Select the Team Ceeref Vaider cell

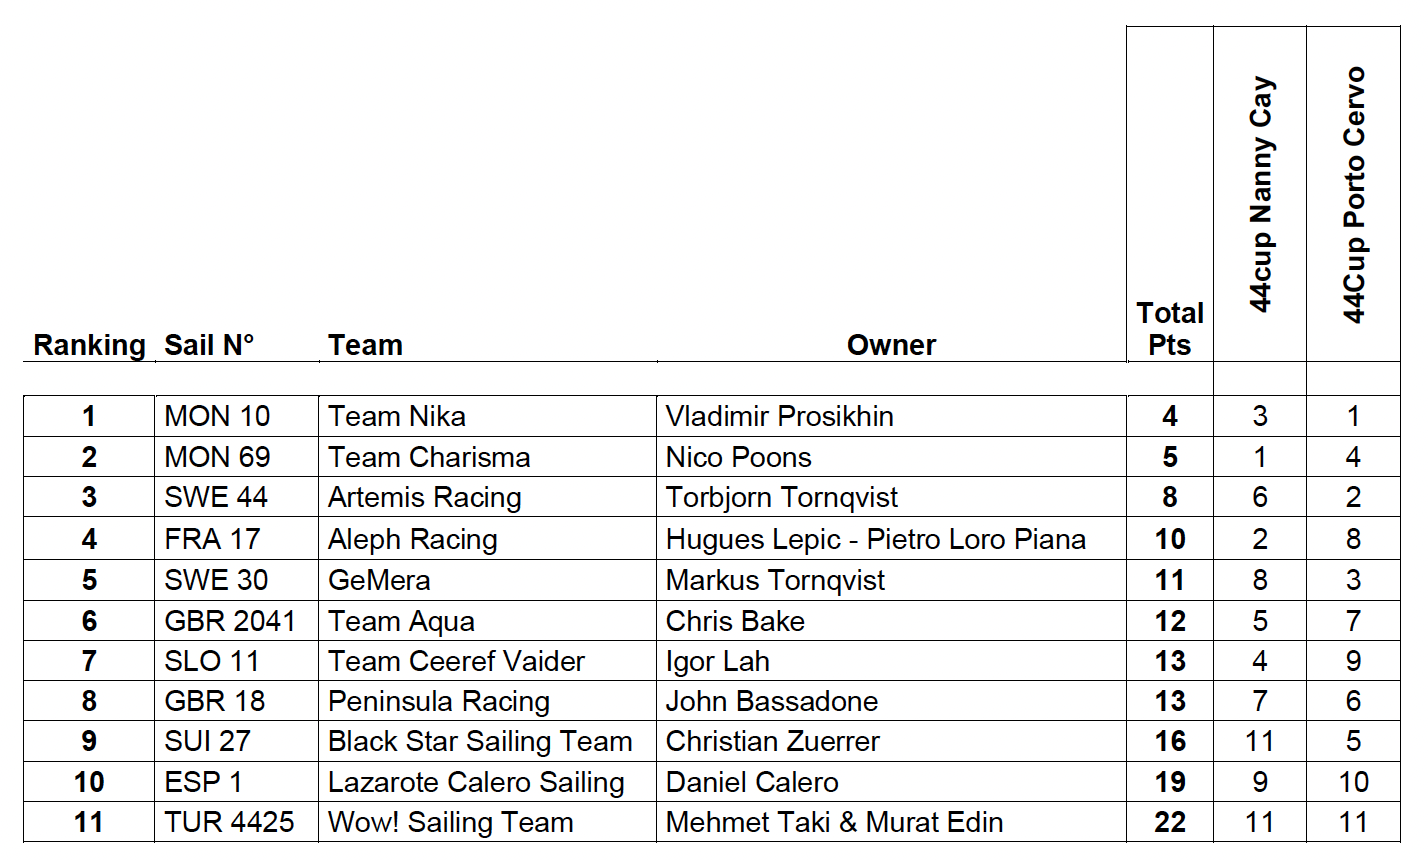tap(456, 661)
